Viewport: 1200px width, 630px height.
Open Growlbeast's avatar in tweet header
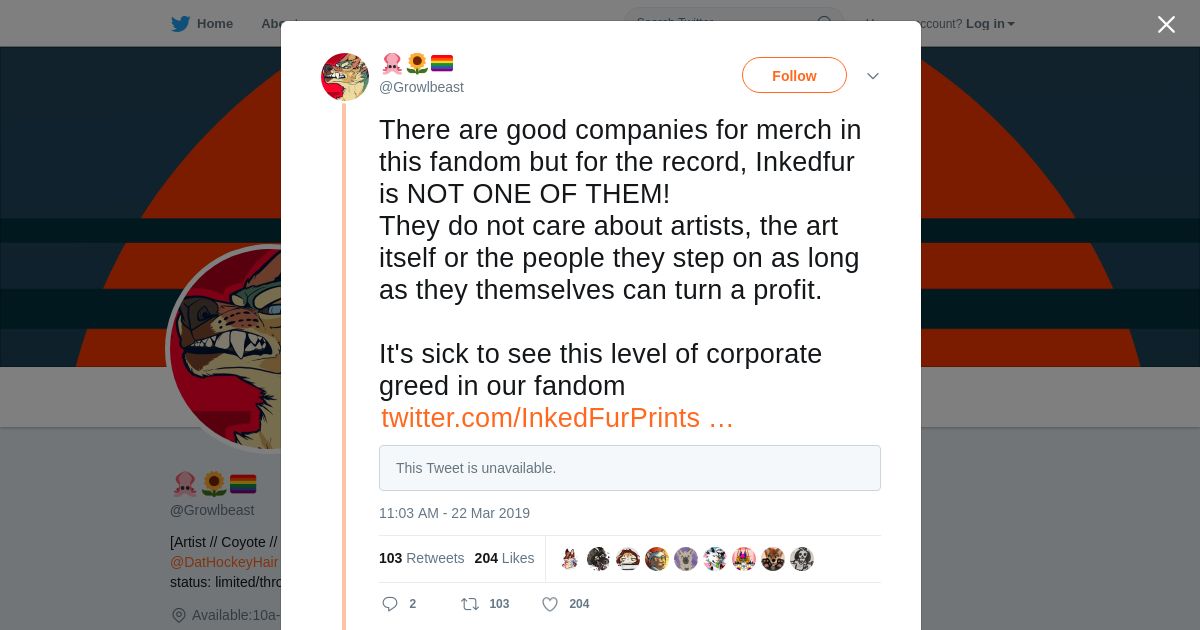(x=345, y=77)
